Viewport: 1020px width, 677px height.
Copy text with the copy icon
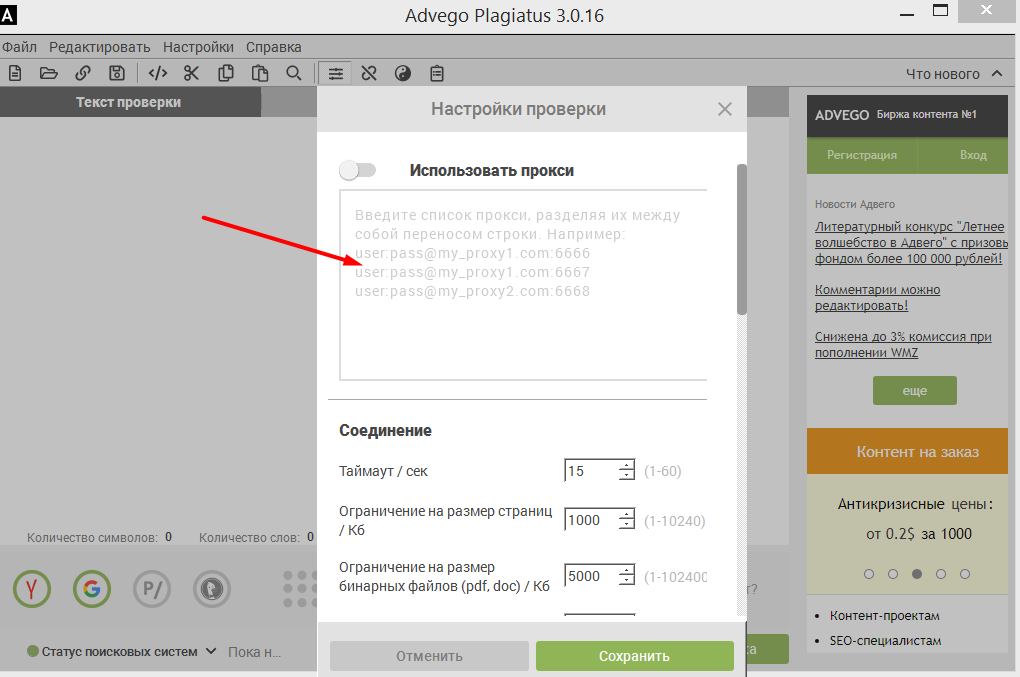[x=226, y=73]
